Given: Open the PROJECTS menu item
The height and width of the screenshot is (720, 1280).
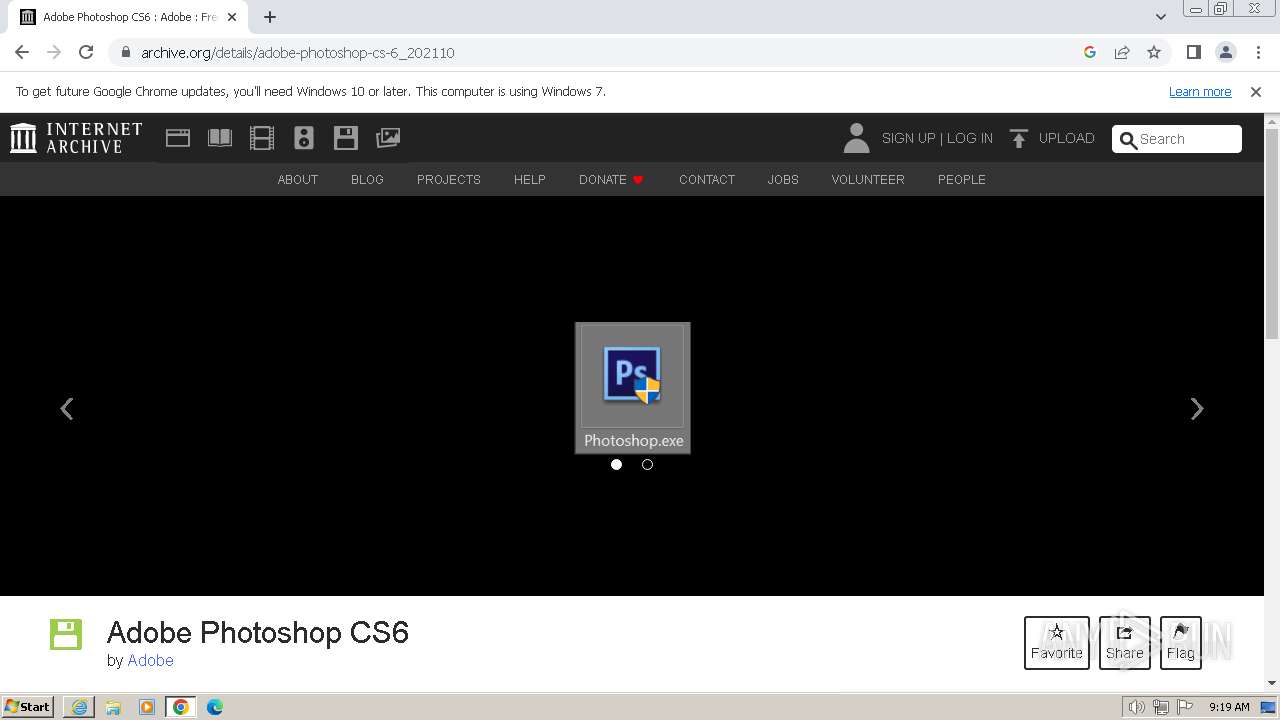Looking at the screenshot, I should point(449,179).
